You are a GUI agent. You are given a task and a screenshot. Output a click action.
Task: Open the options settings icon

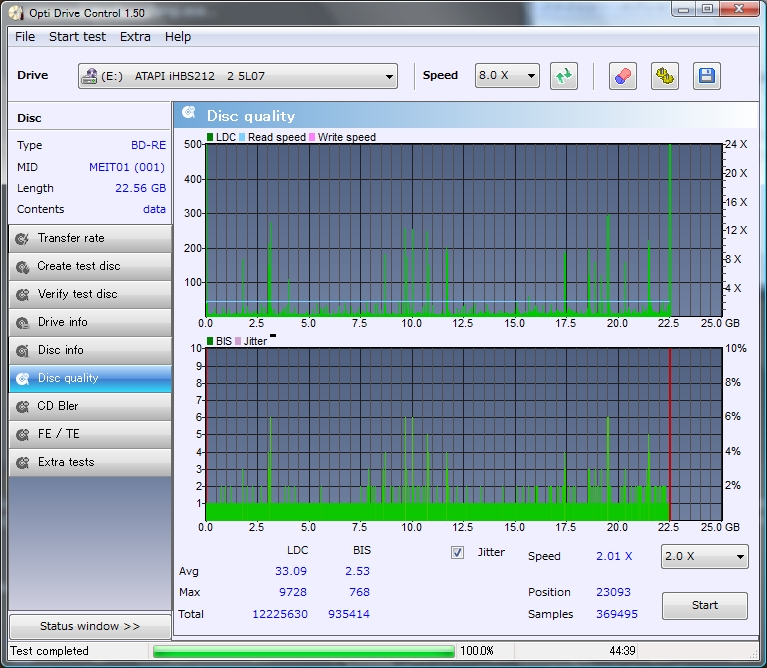point(665,76)
